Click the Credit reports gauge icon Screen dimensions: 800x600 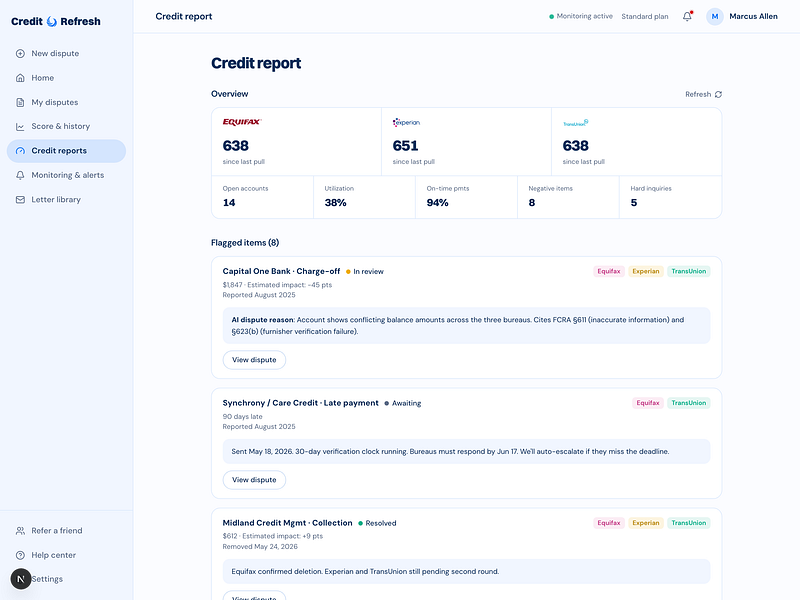(20, 151)
